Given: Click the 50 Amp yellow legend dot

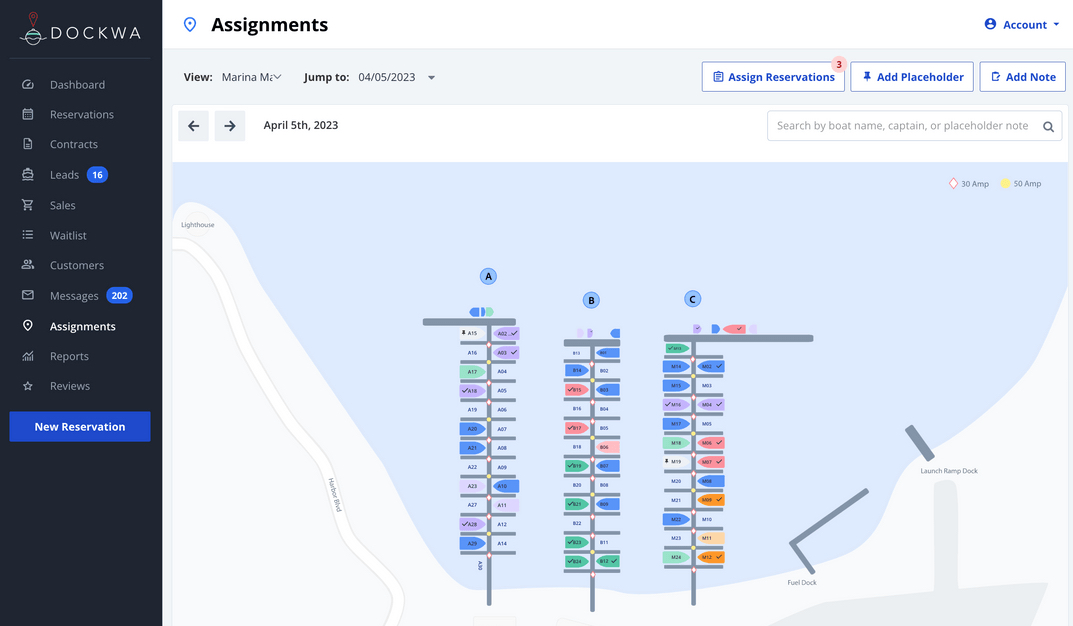Looking at the screenshot, I should (x=1005, y=183).
